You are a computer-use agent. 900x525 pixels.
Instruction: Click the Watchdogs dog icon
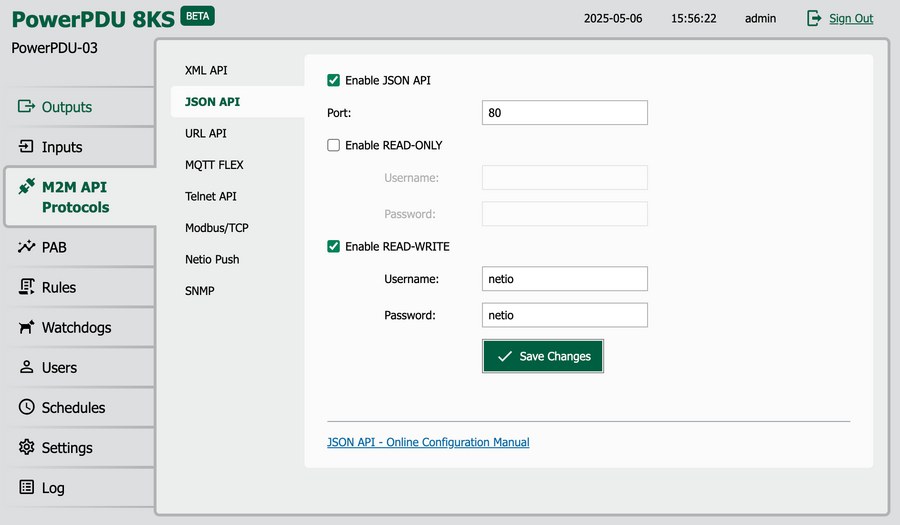point(26,327)
